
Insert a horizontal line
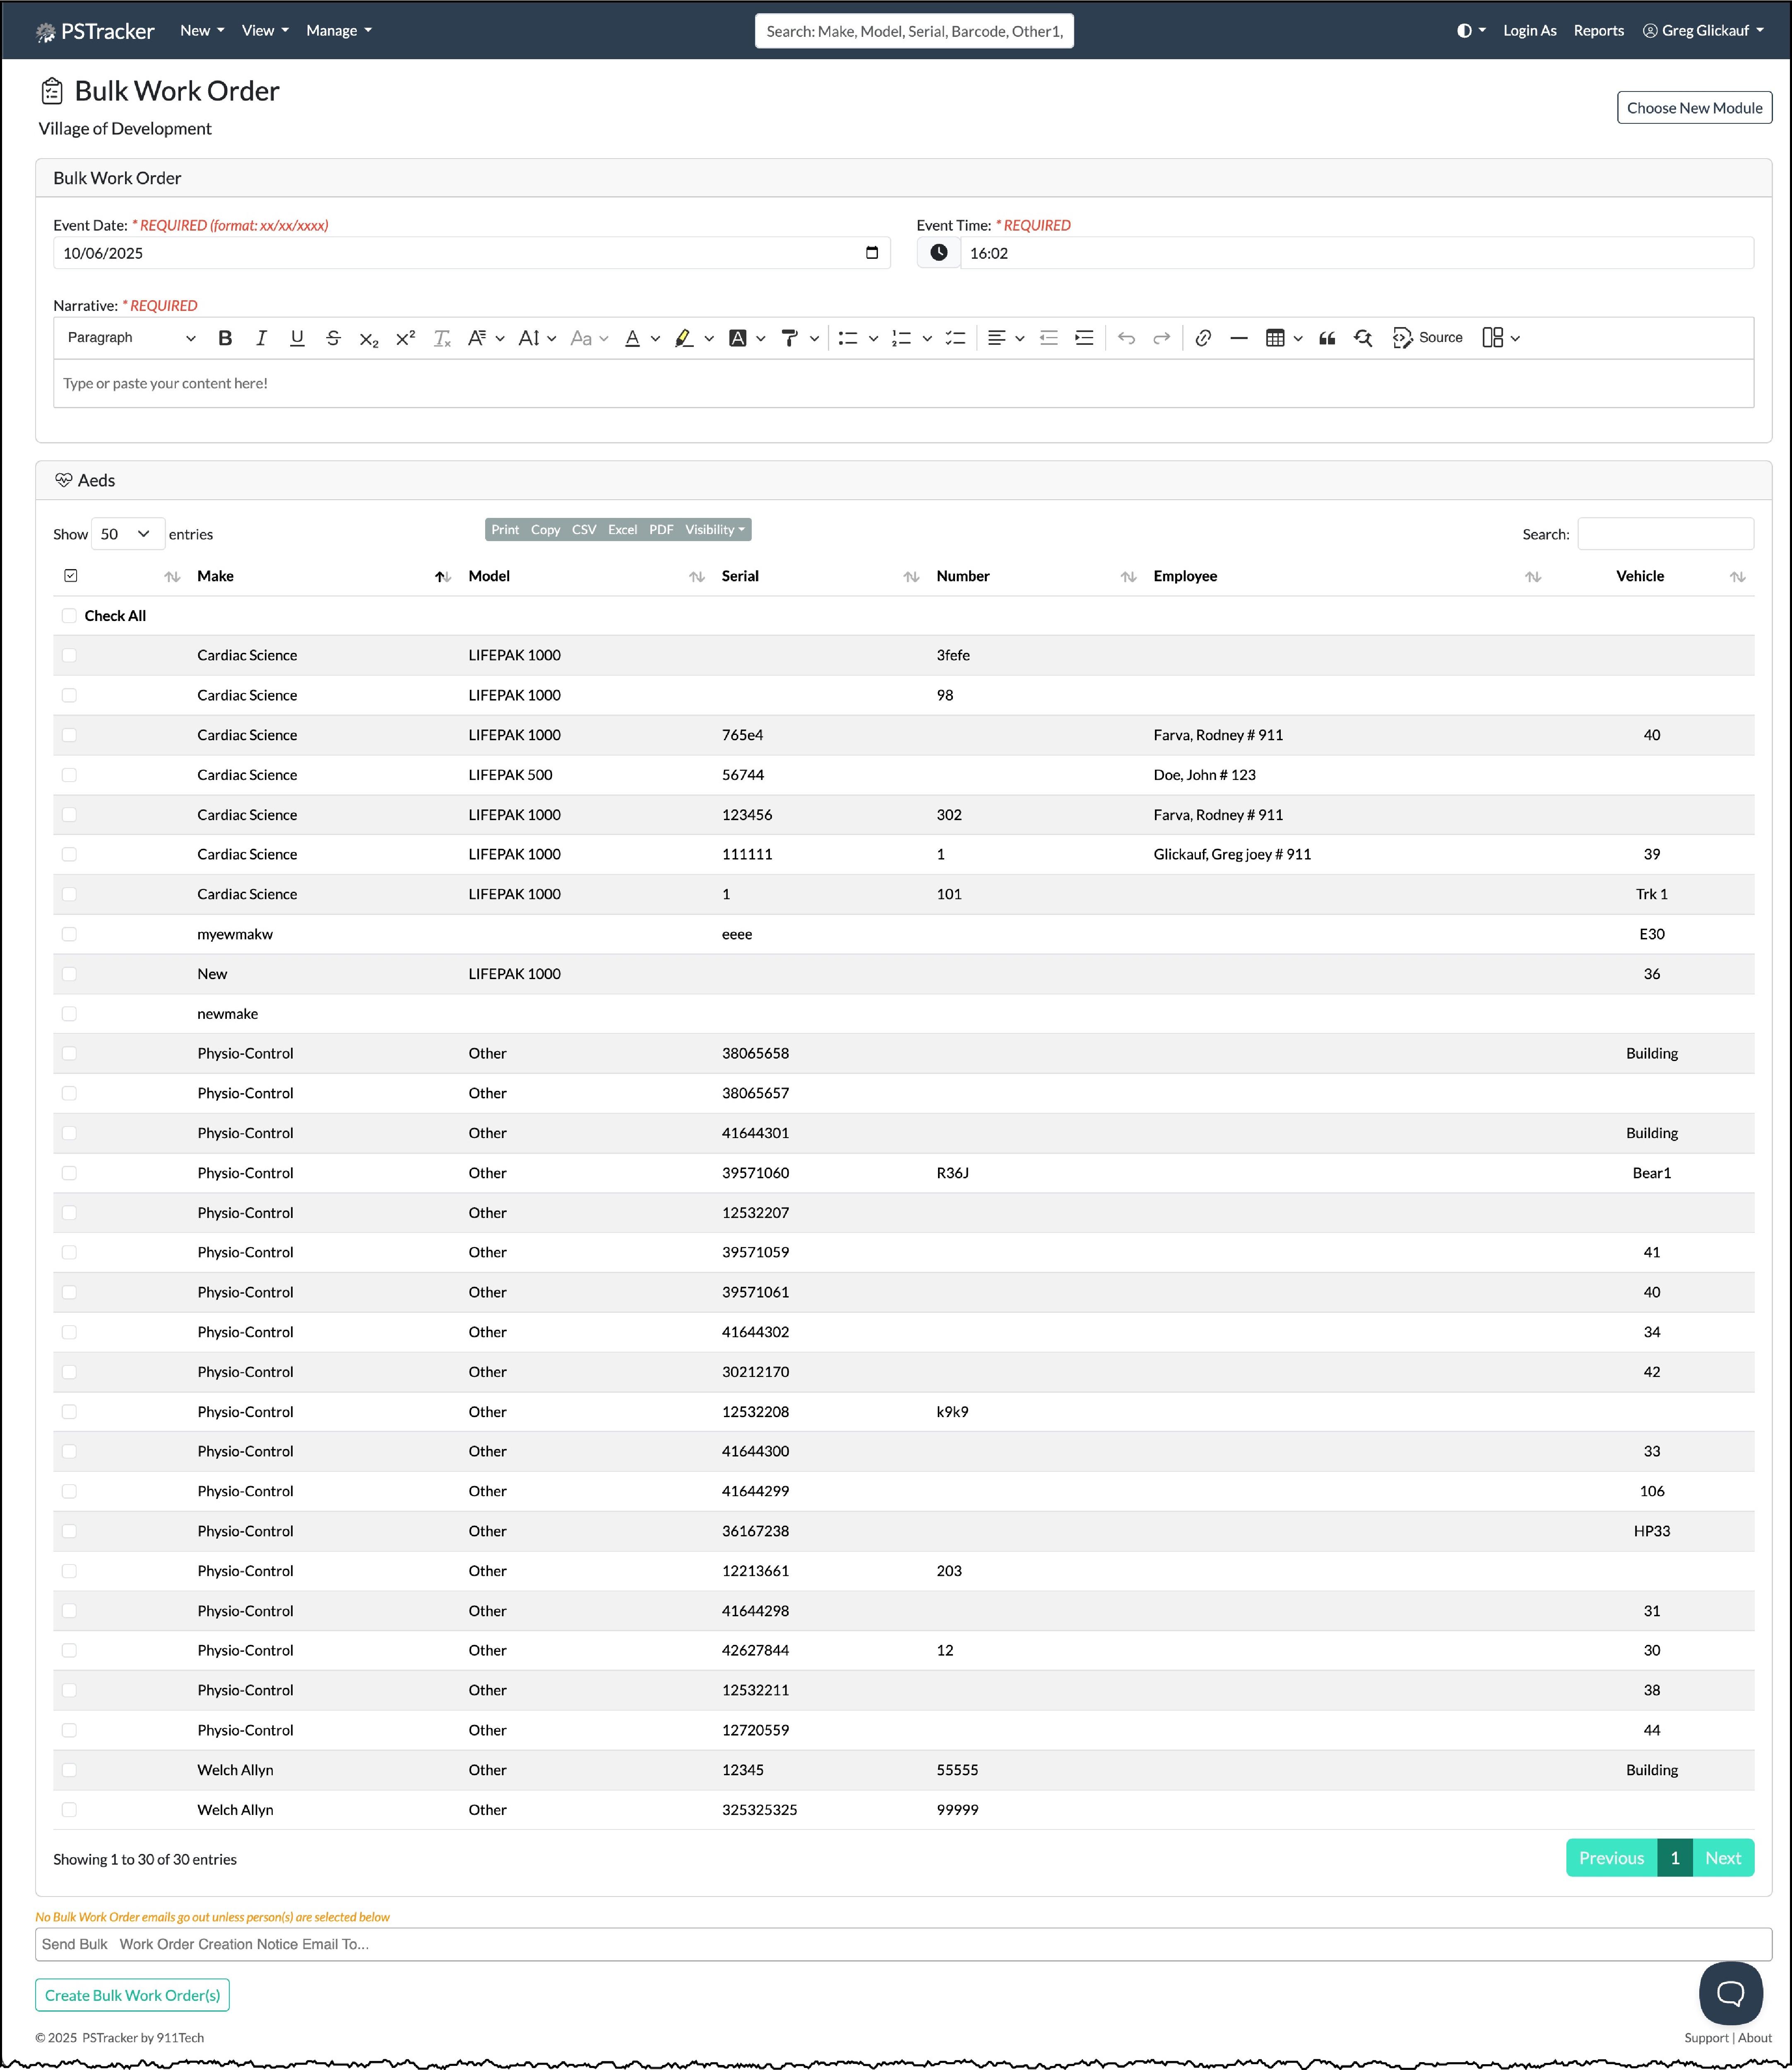coord(1238,338)
